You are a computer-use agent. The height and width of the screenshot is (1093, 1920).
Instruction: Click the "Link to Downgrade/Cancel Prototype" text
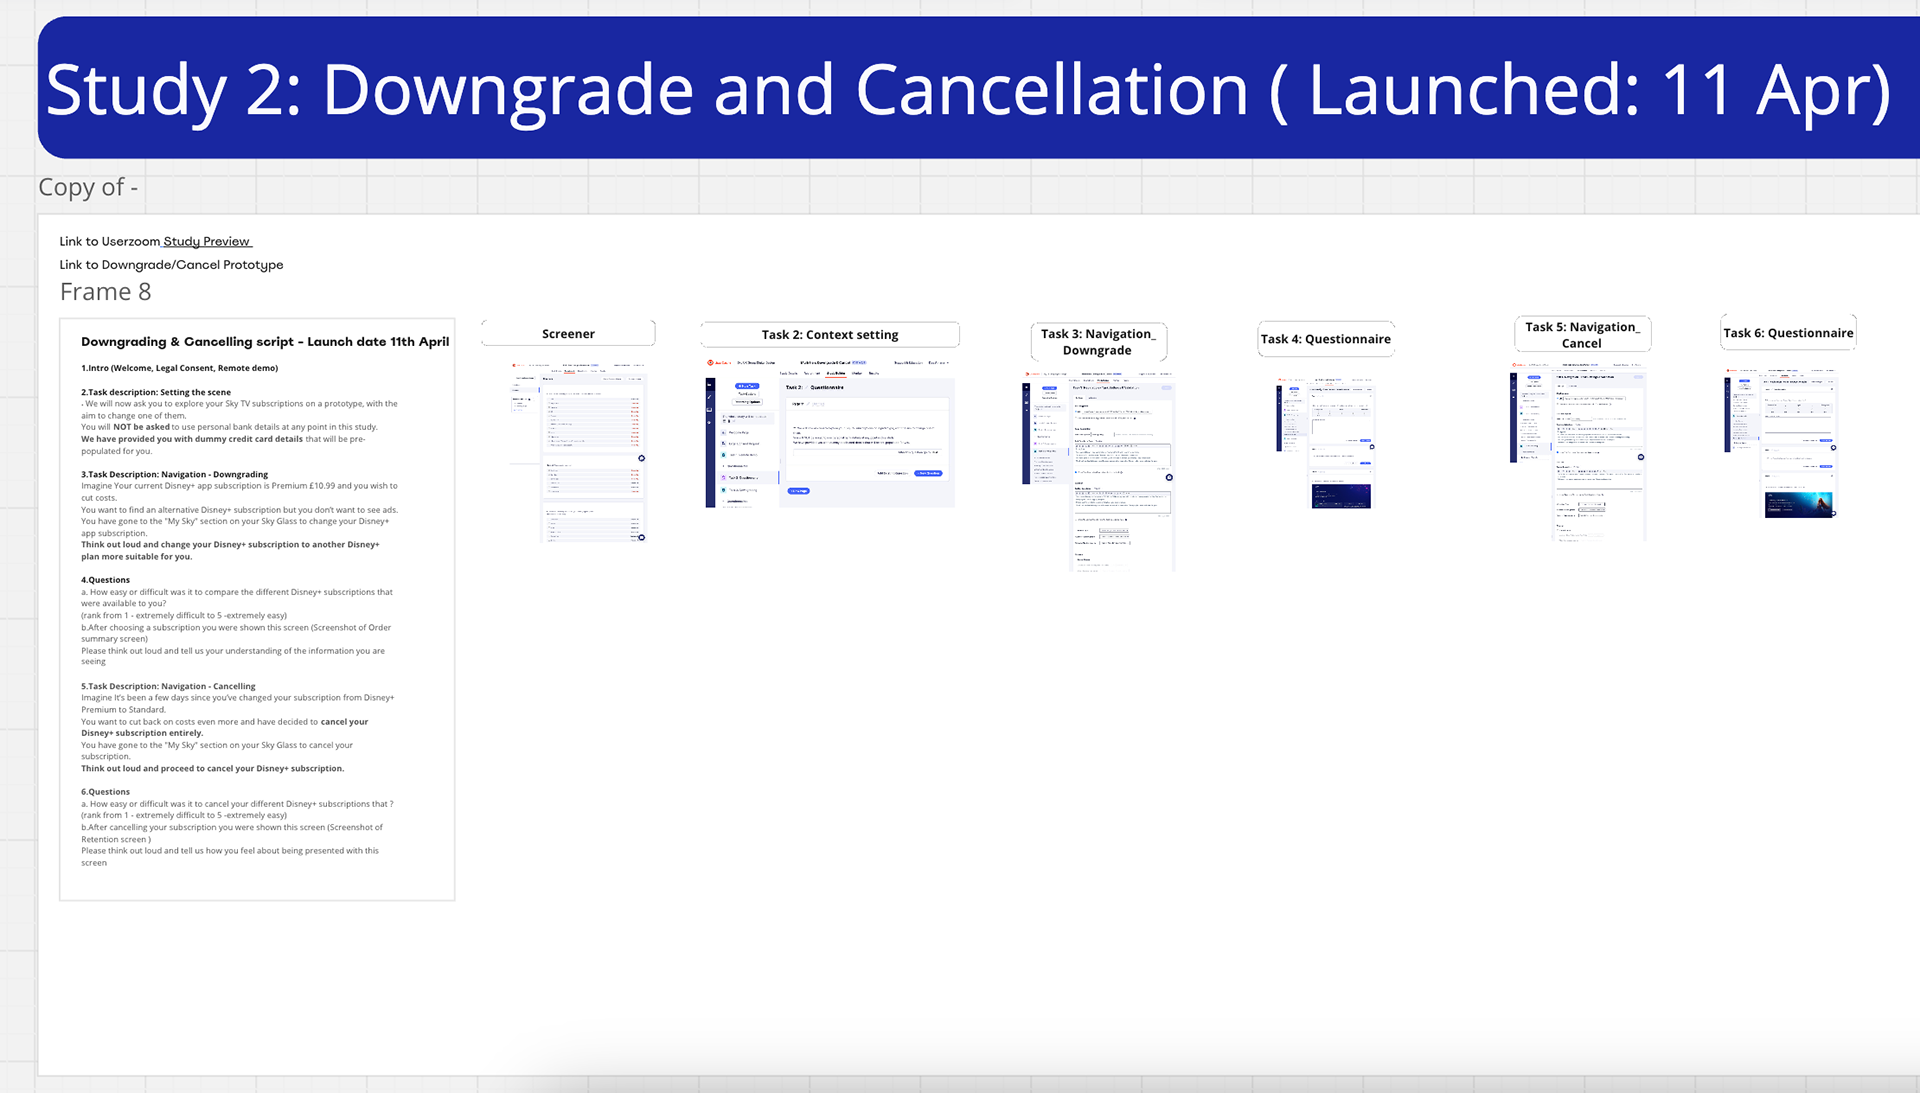pos(171,265)
